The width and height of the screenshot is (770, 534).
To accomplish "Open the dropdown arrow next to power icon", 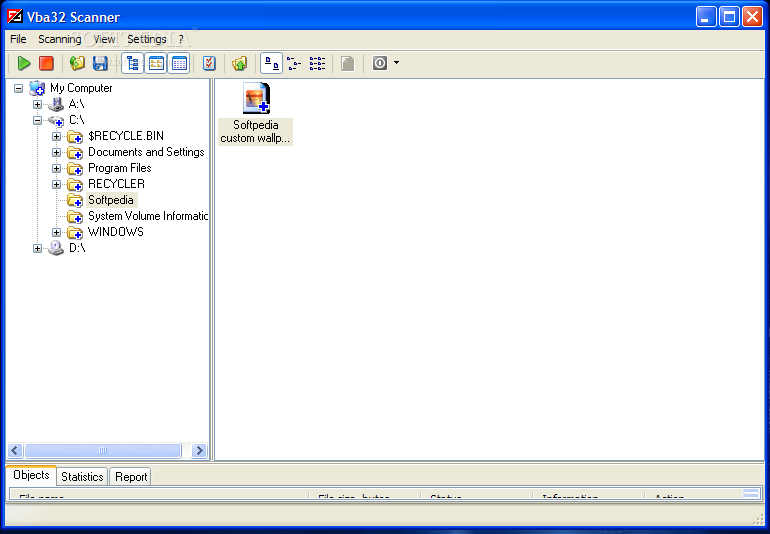I will pos(396,63).
